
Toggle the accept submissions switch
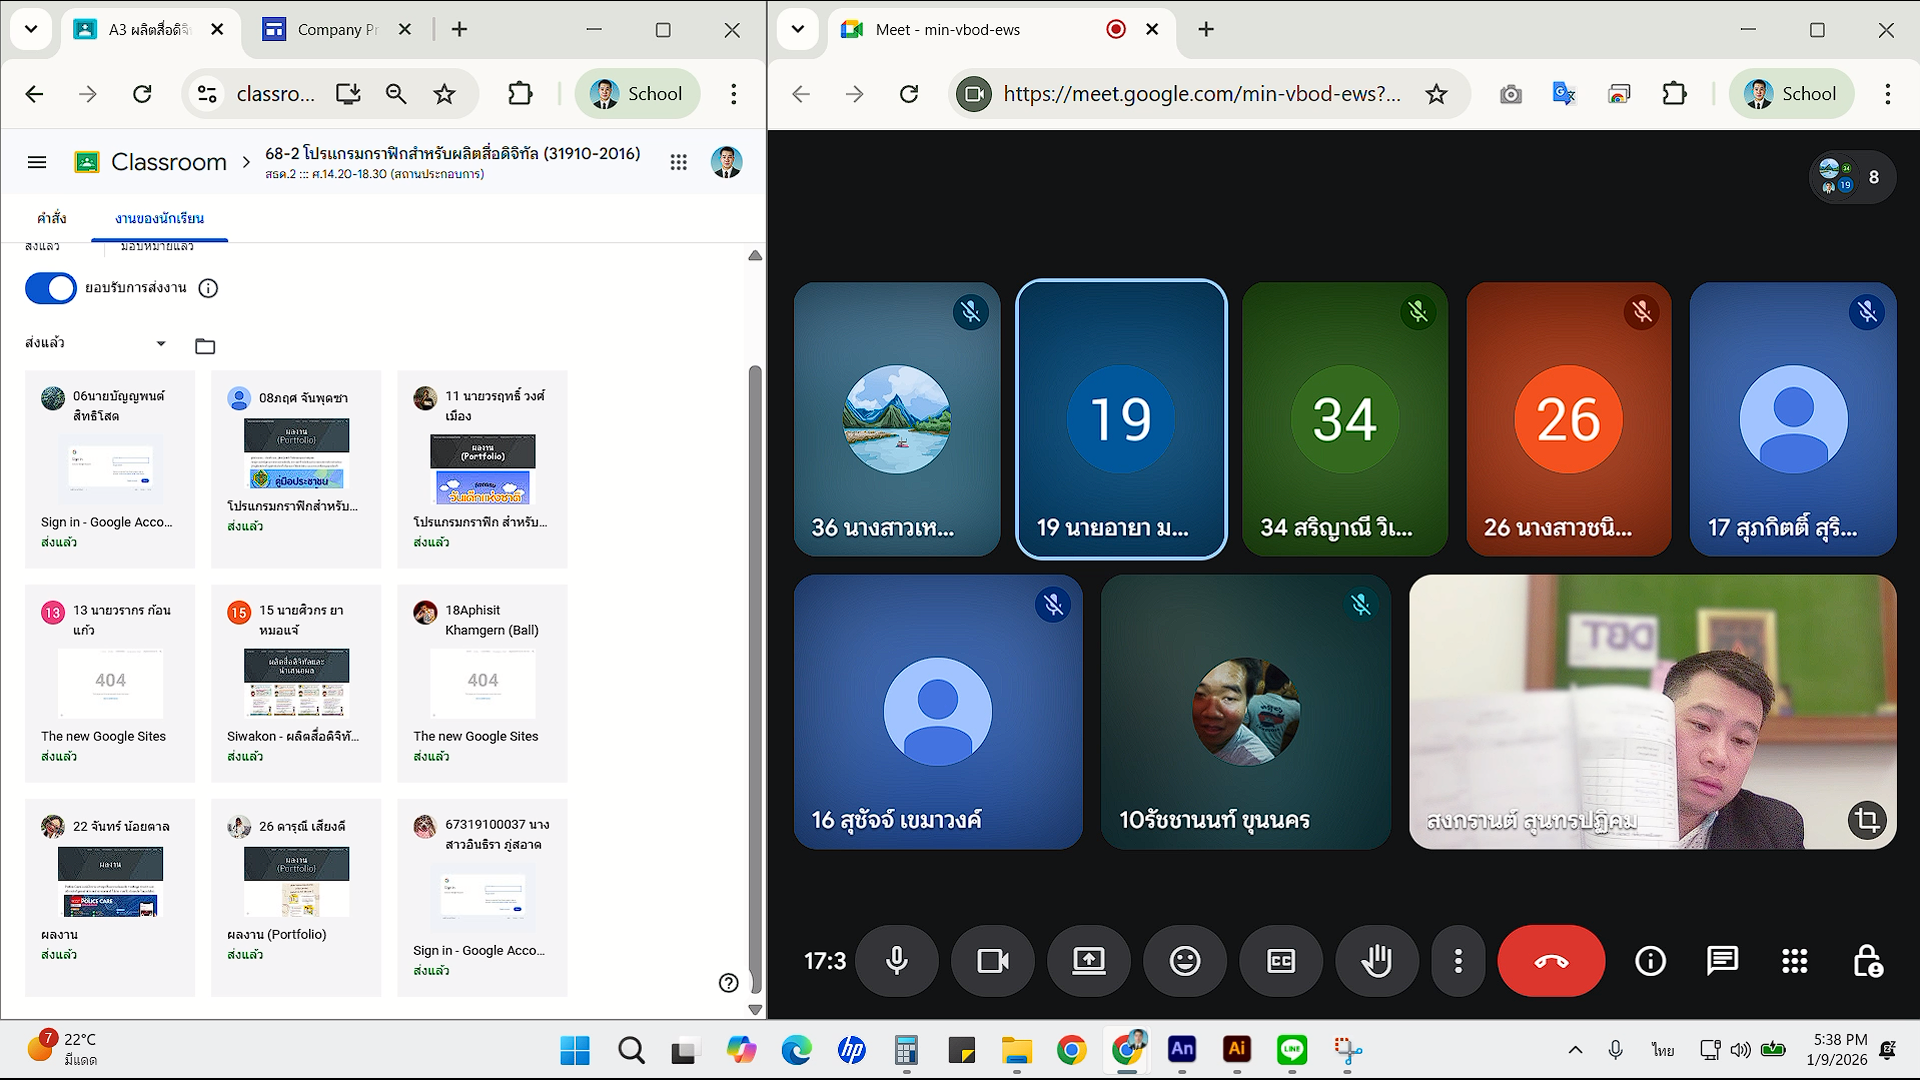[x=50, y=288]
